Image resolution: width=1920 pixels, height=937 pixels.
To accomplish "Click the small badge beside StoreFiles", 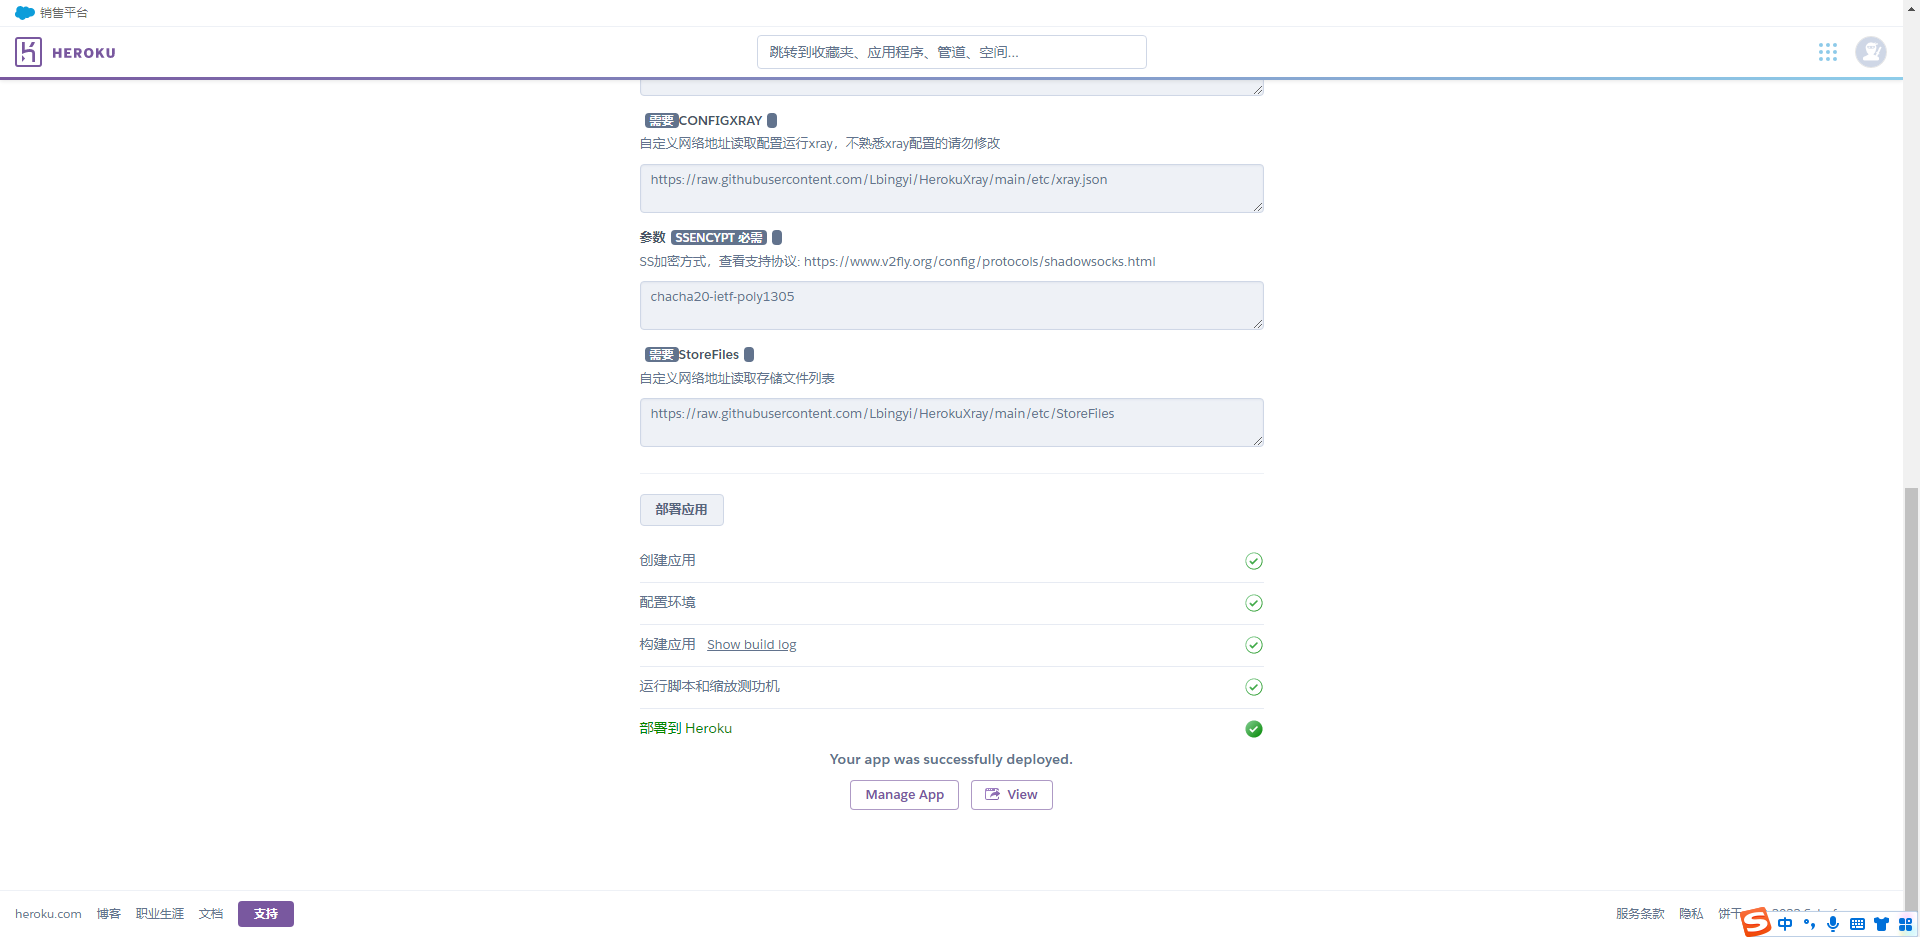I will pyautogui.click(x=749, y=355).
